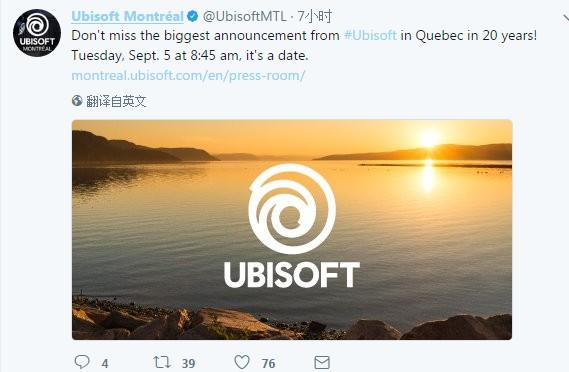569x372 pixels.
Task: Click the blue verified badge icon
Action: (x=193, y=16)
